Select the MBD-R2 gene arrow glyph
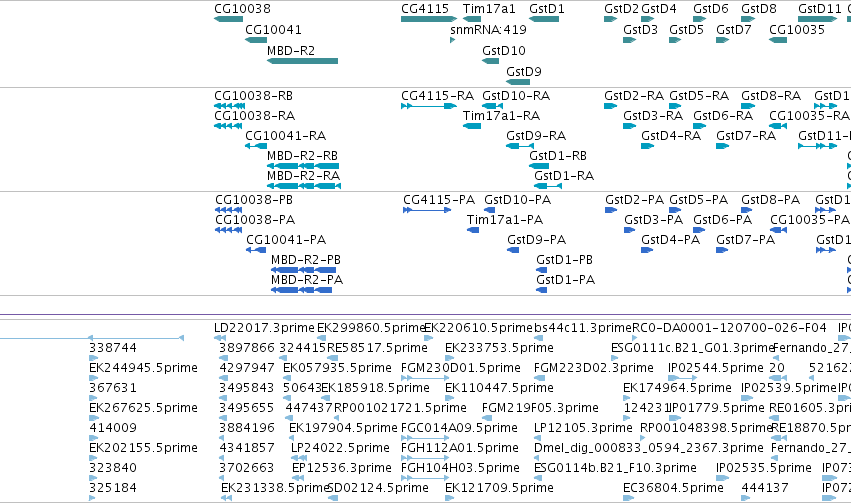The height and width of the screenshot is (503, 851). coord(302,61)
